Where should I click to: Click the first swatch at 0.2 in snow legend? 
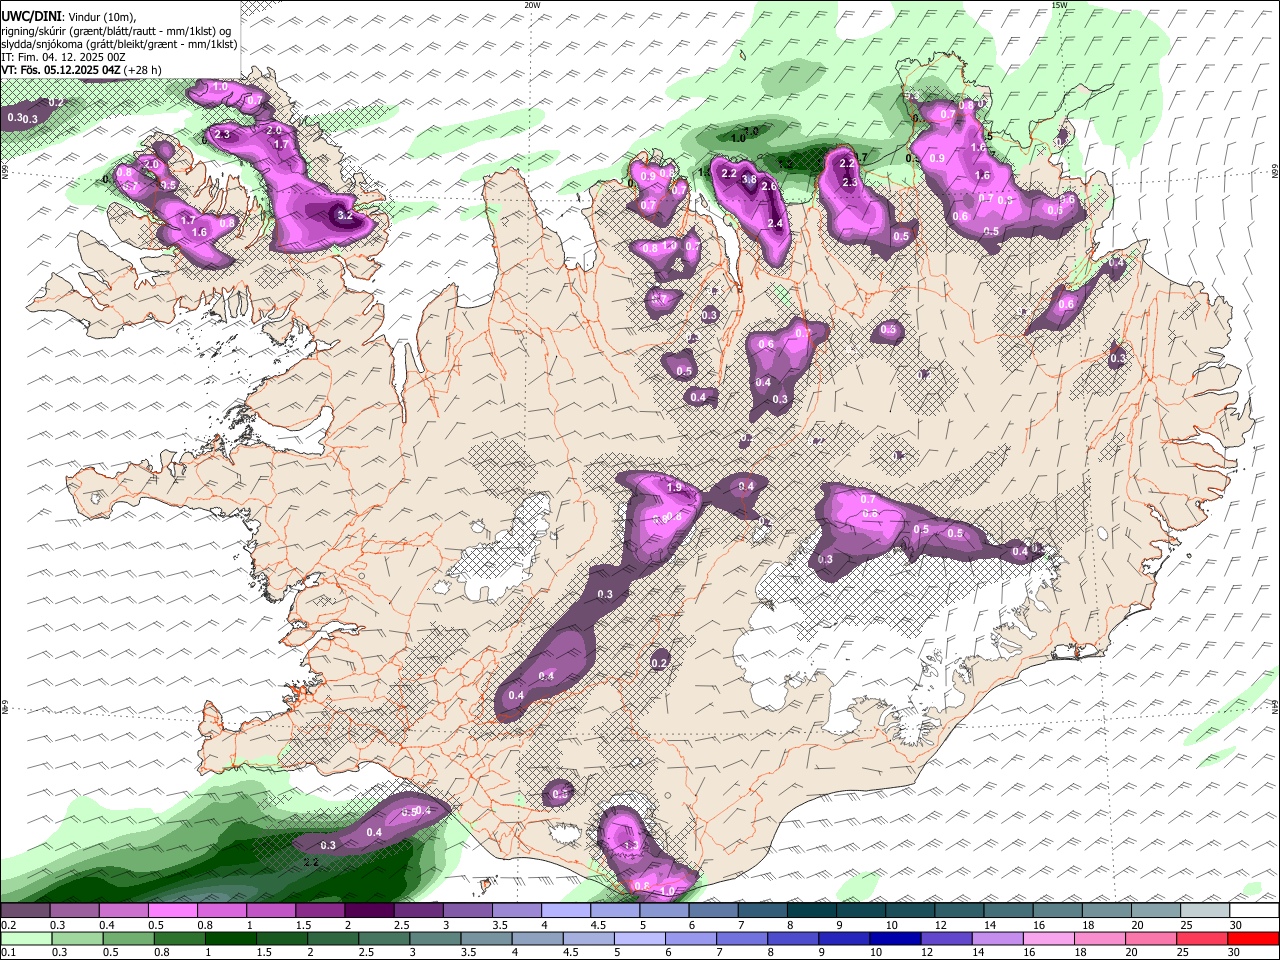25,911
